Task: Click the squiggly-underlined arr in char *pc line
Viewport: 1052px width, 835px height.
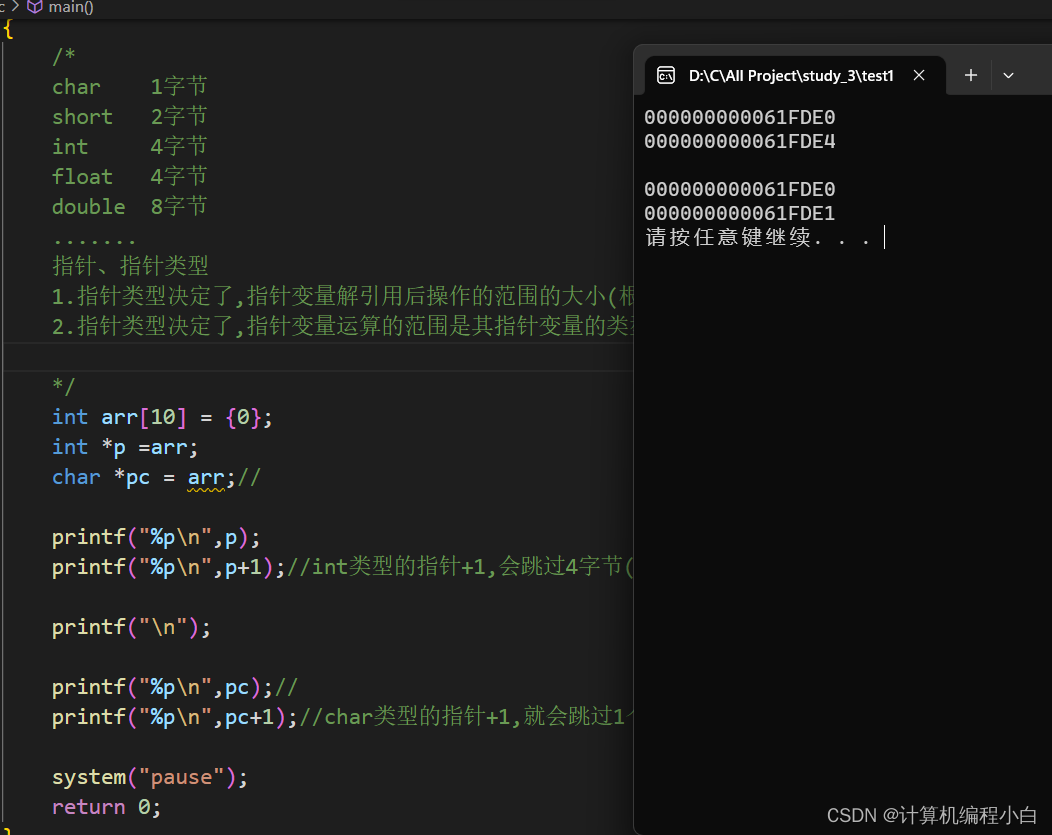Action: [205, 478]
